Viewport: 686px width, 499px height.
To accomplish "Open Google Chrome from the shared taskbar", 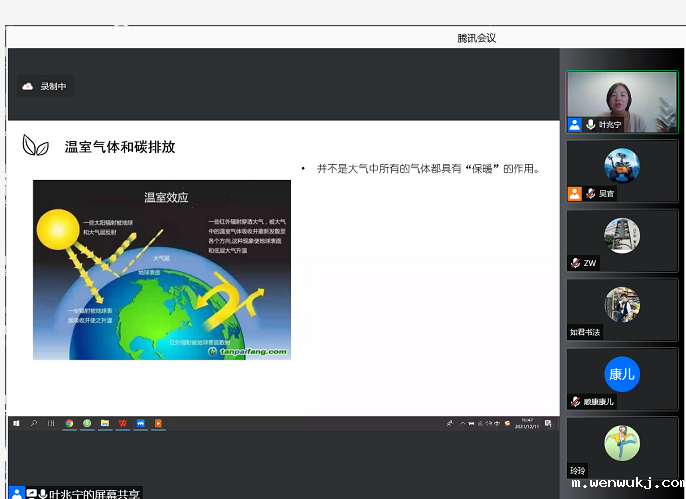I will 69,423.
